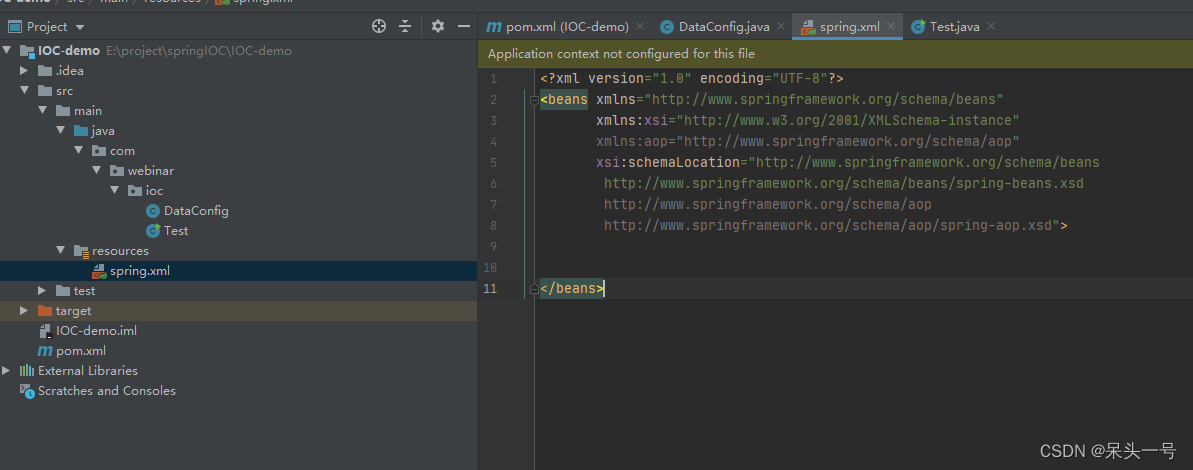Click the pom.xml Maven icon in tree
Image resolution: width=1193 pixels, height=470 pixels.
(x=44, y=351)
